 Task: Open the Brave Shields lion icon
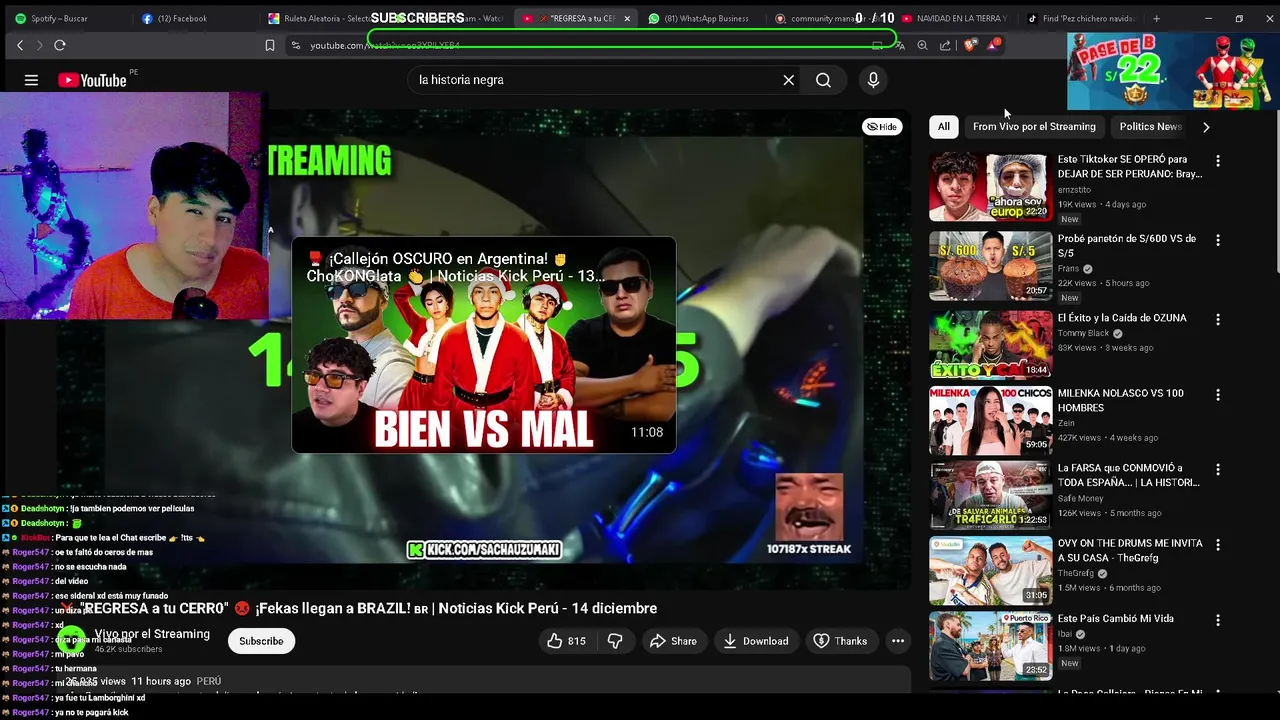969,45
